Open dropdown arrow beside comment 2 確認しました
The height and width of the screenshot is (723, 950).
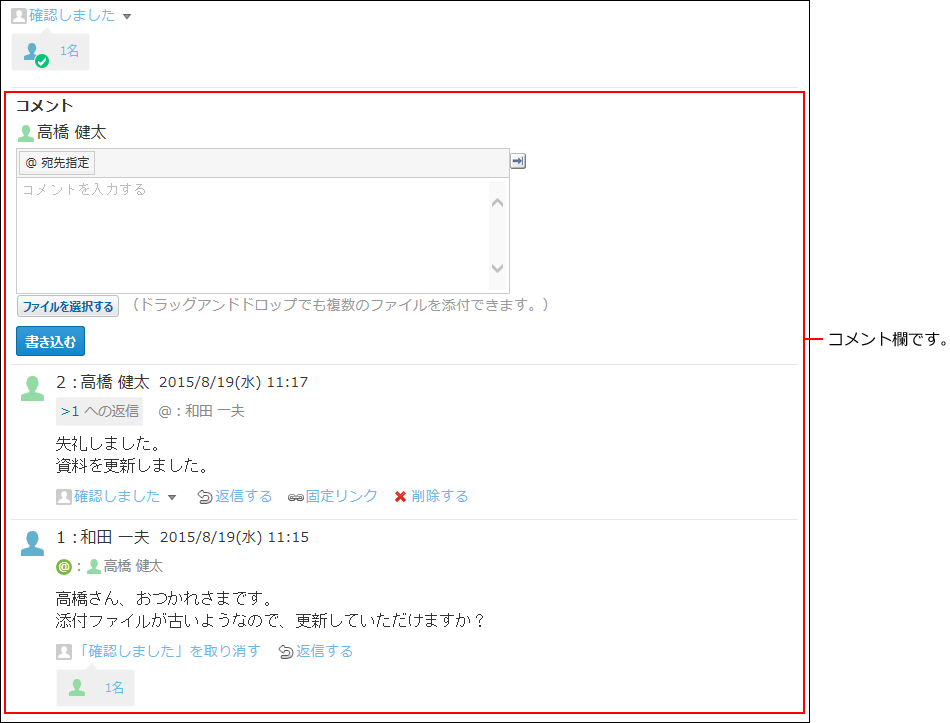coord(172,498)
